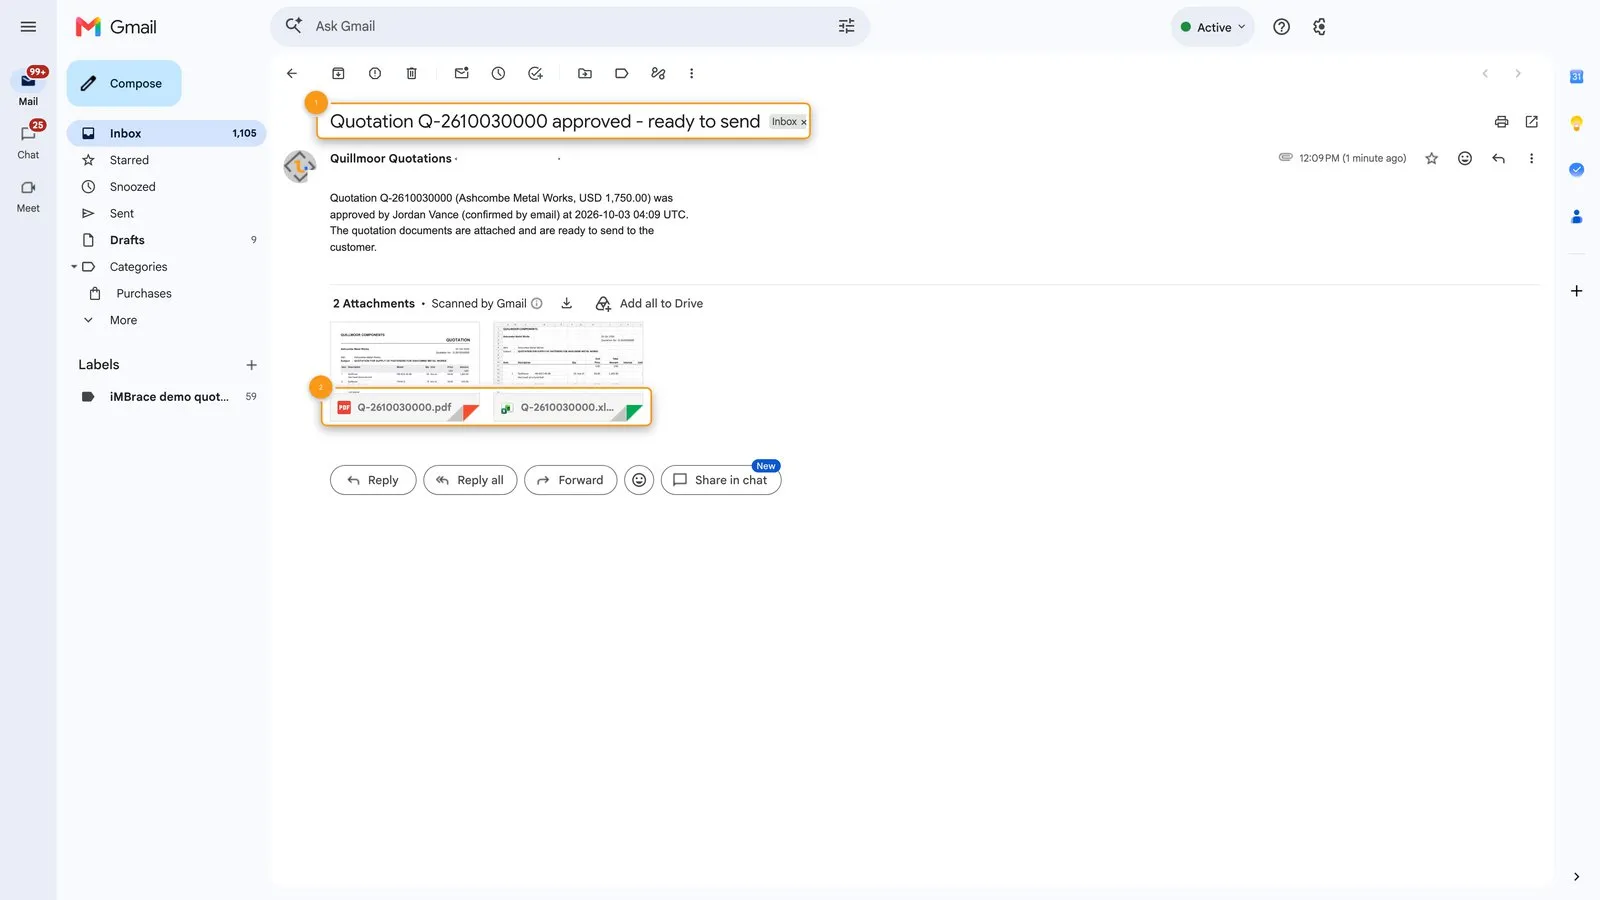
Task: Expand More in left sidebar
Action: click(x=123, y=320)
